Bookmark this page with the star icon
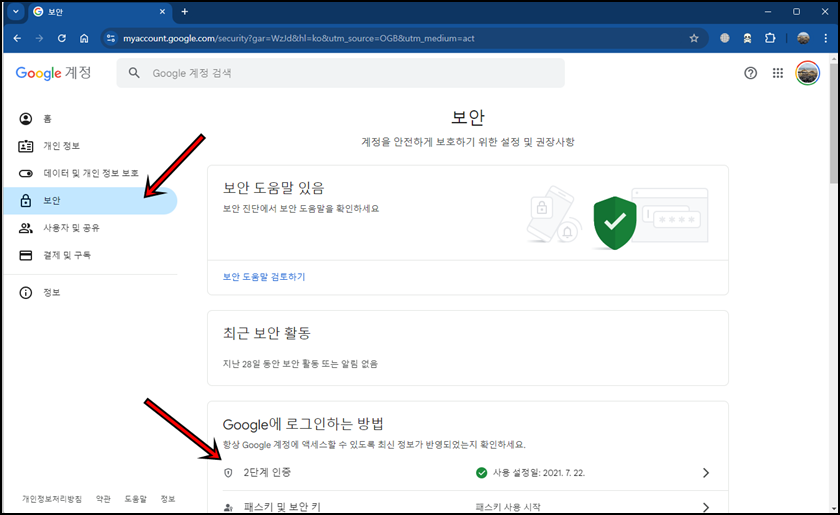840x515 pixels. [x=694, y=39]
